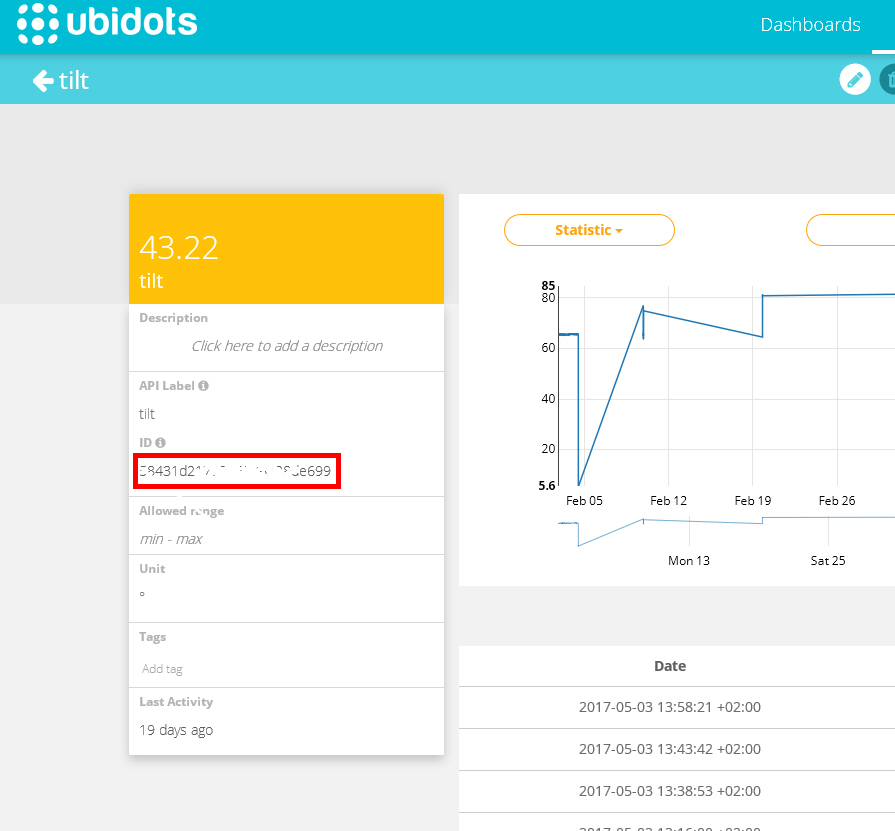
Task: Edit the min - max allowed range
Action: pyautogui.click(x=171, y=539)
